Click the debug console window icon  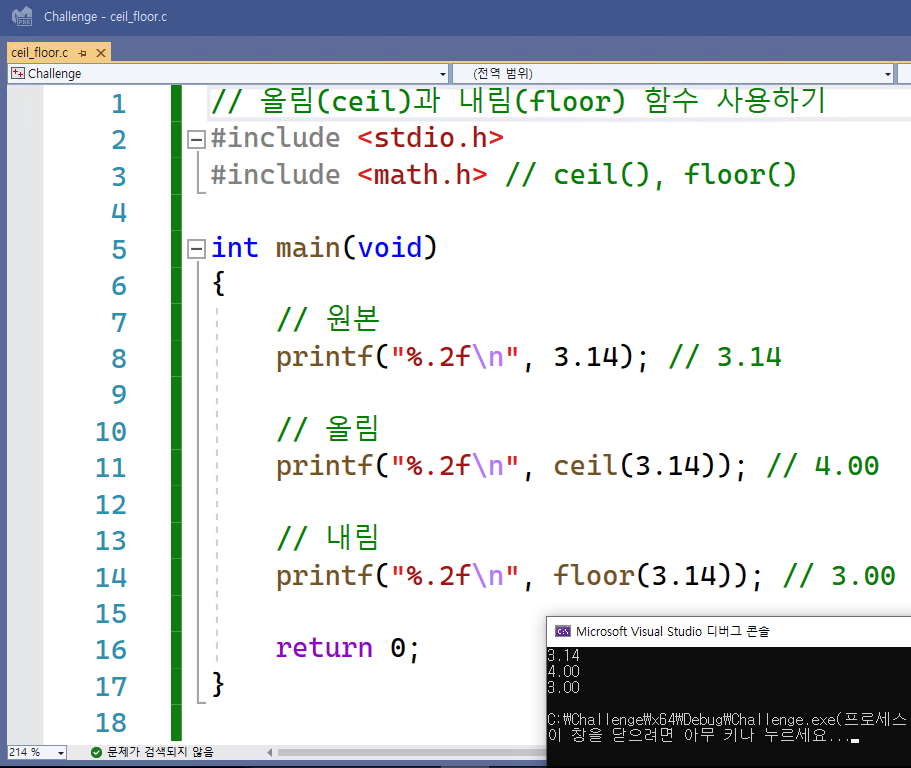[563, 631]
